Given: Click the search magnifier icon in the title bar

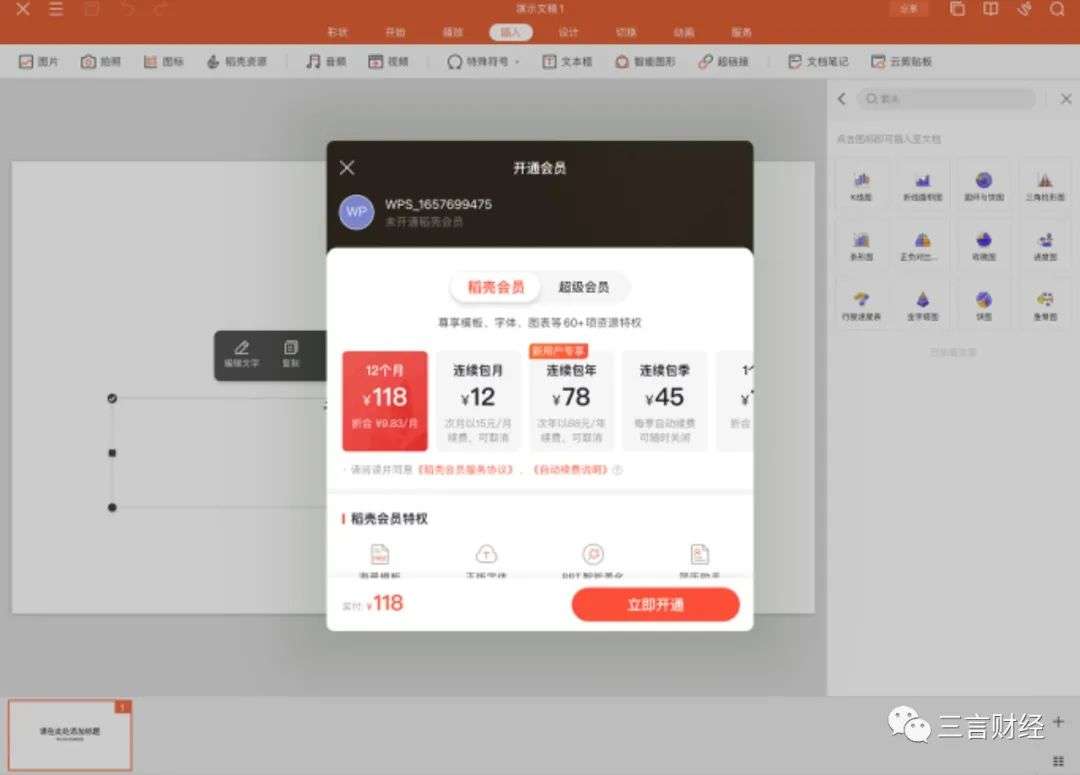Looking at the screenshot, I should tap(1057, 9).
